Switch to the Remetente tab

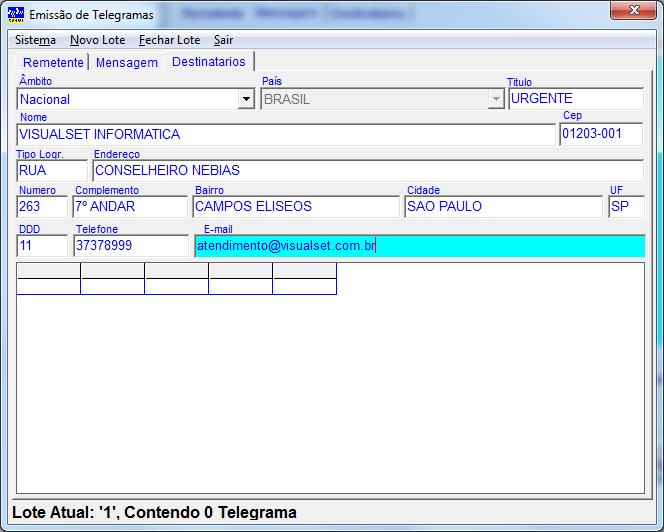[x=53, y=62]
